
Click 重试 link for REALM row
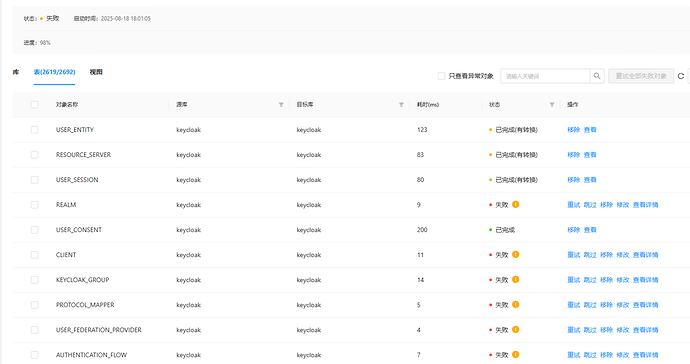(573, 205)
